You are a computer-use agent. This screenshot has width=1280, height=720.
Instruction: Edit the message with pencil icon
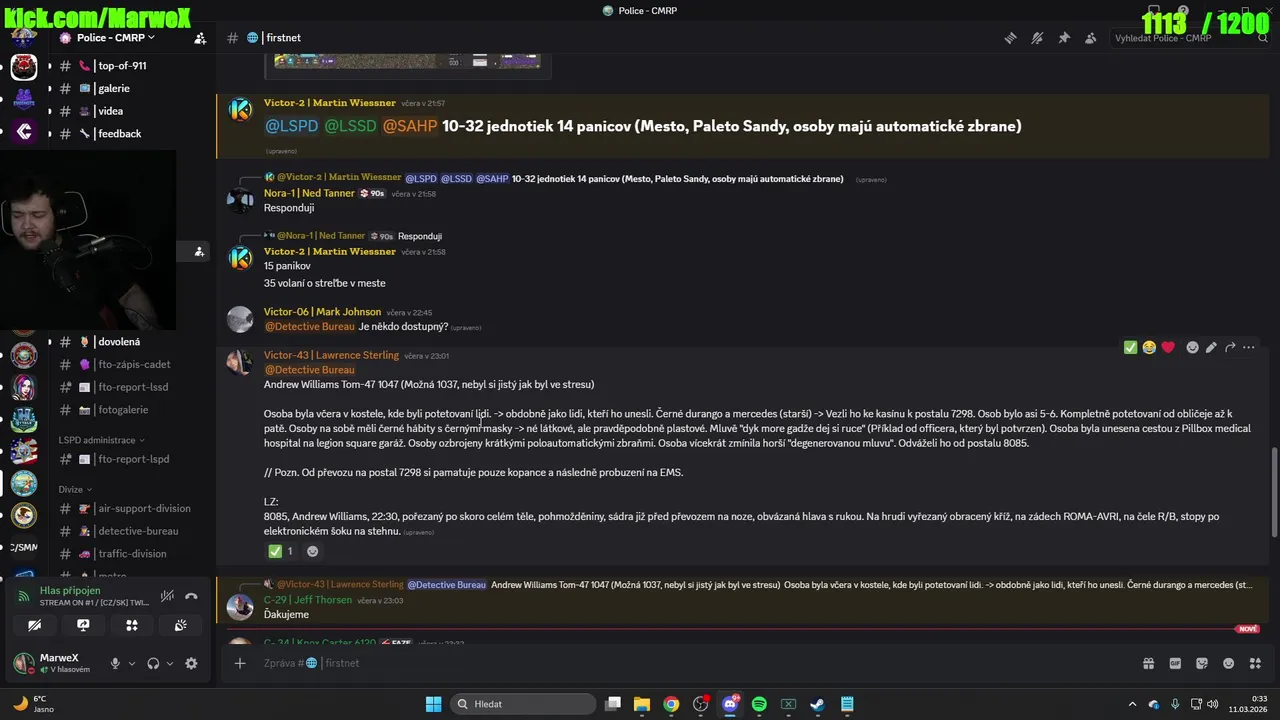1211,347
